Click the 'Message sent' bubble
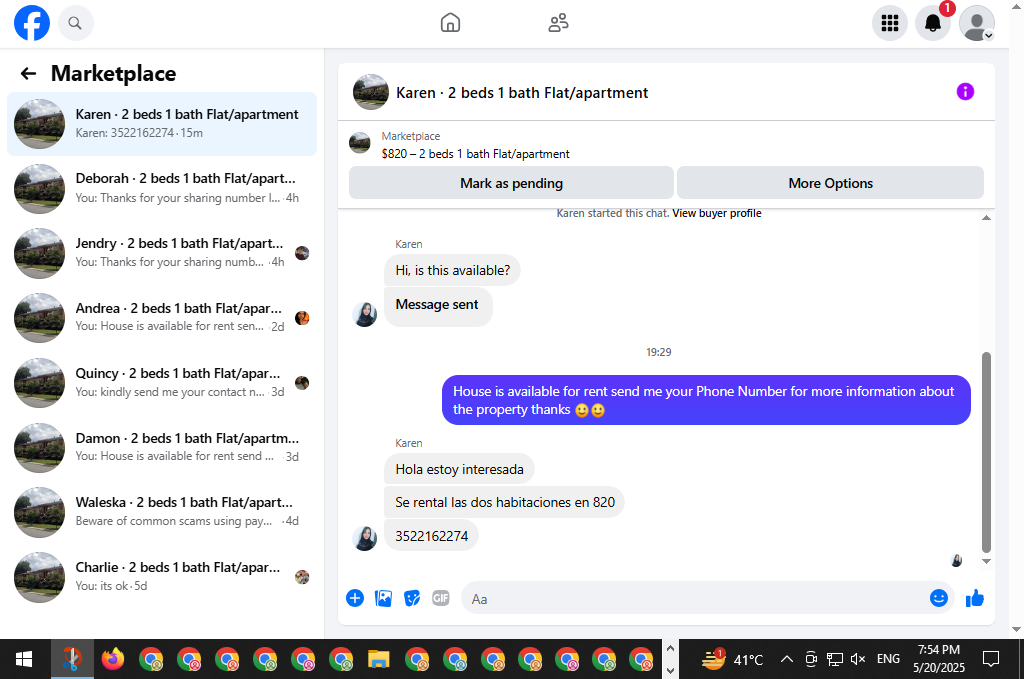1024x679 pixels. pos(437,305)
